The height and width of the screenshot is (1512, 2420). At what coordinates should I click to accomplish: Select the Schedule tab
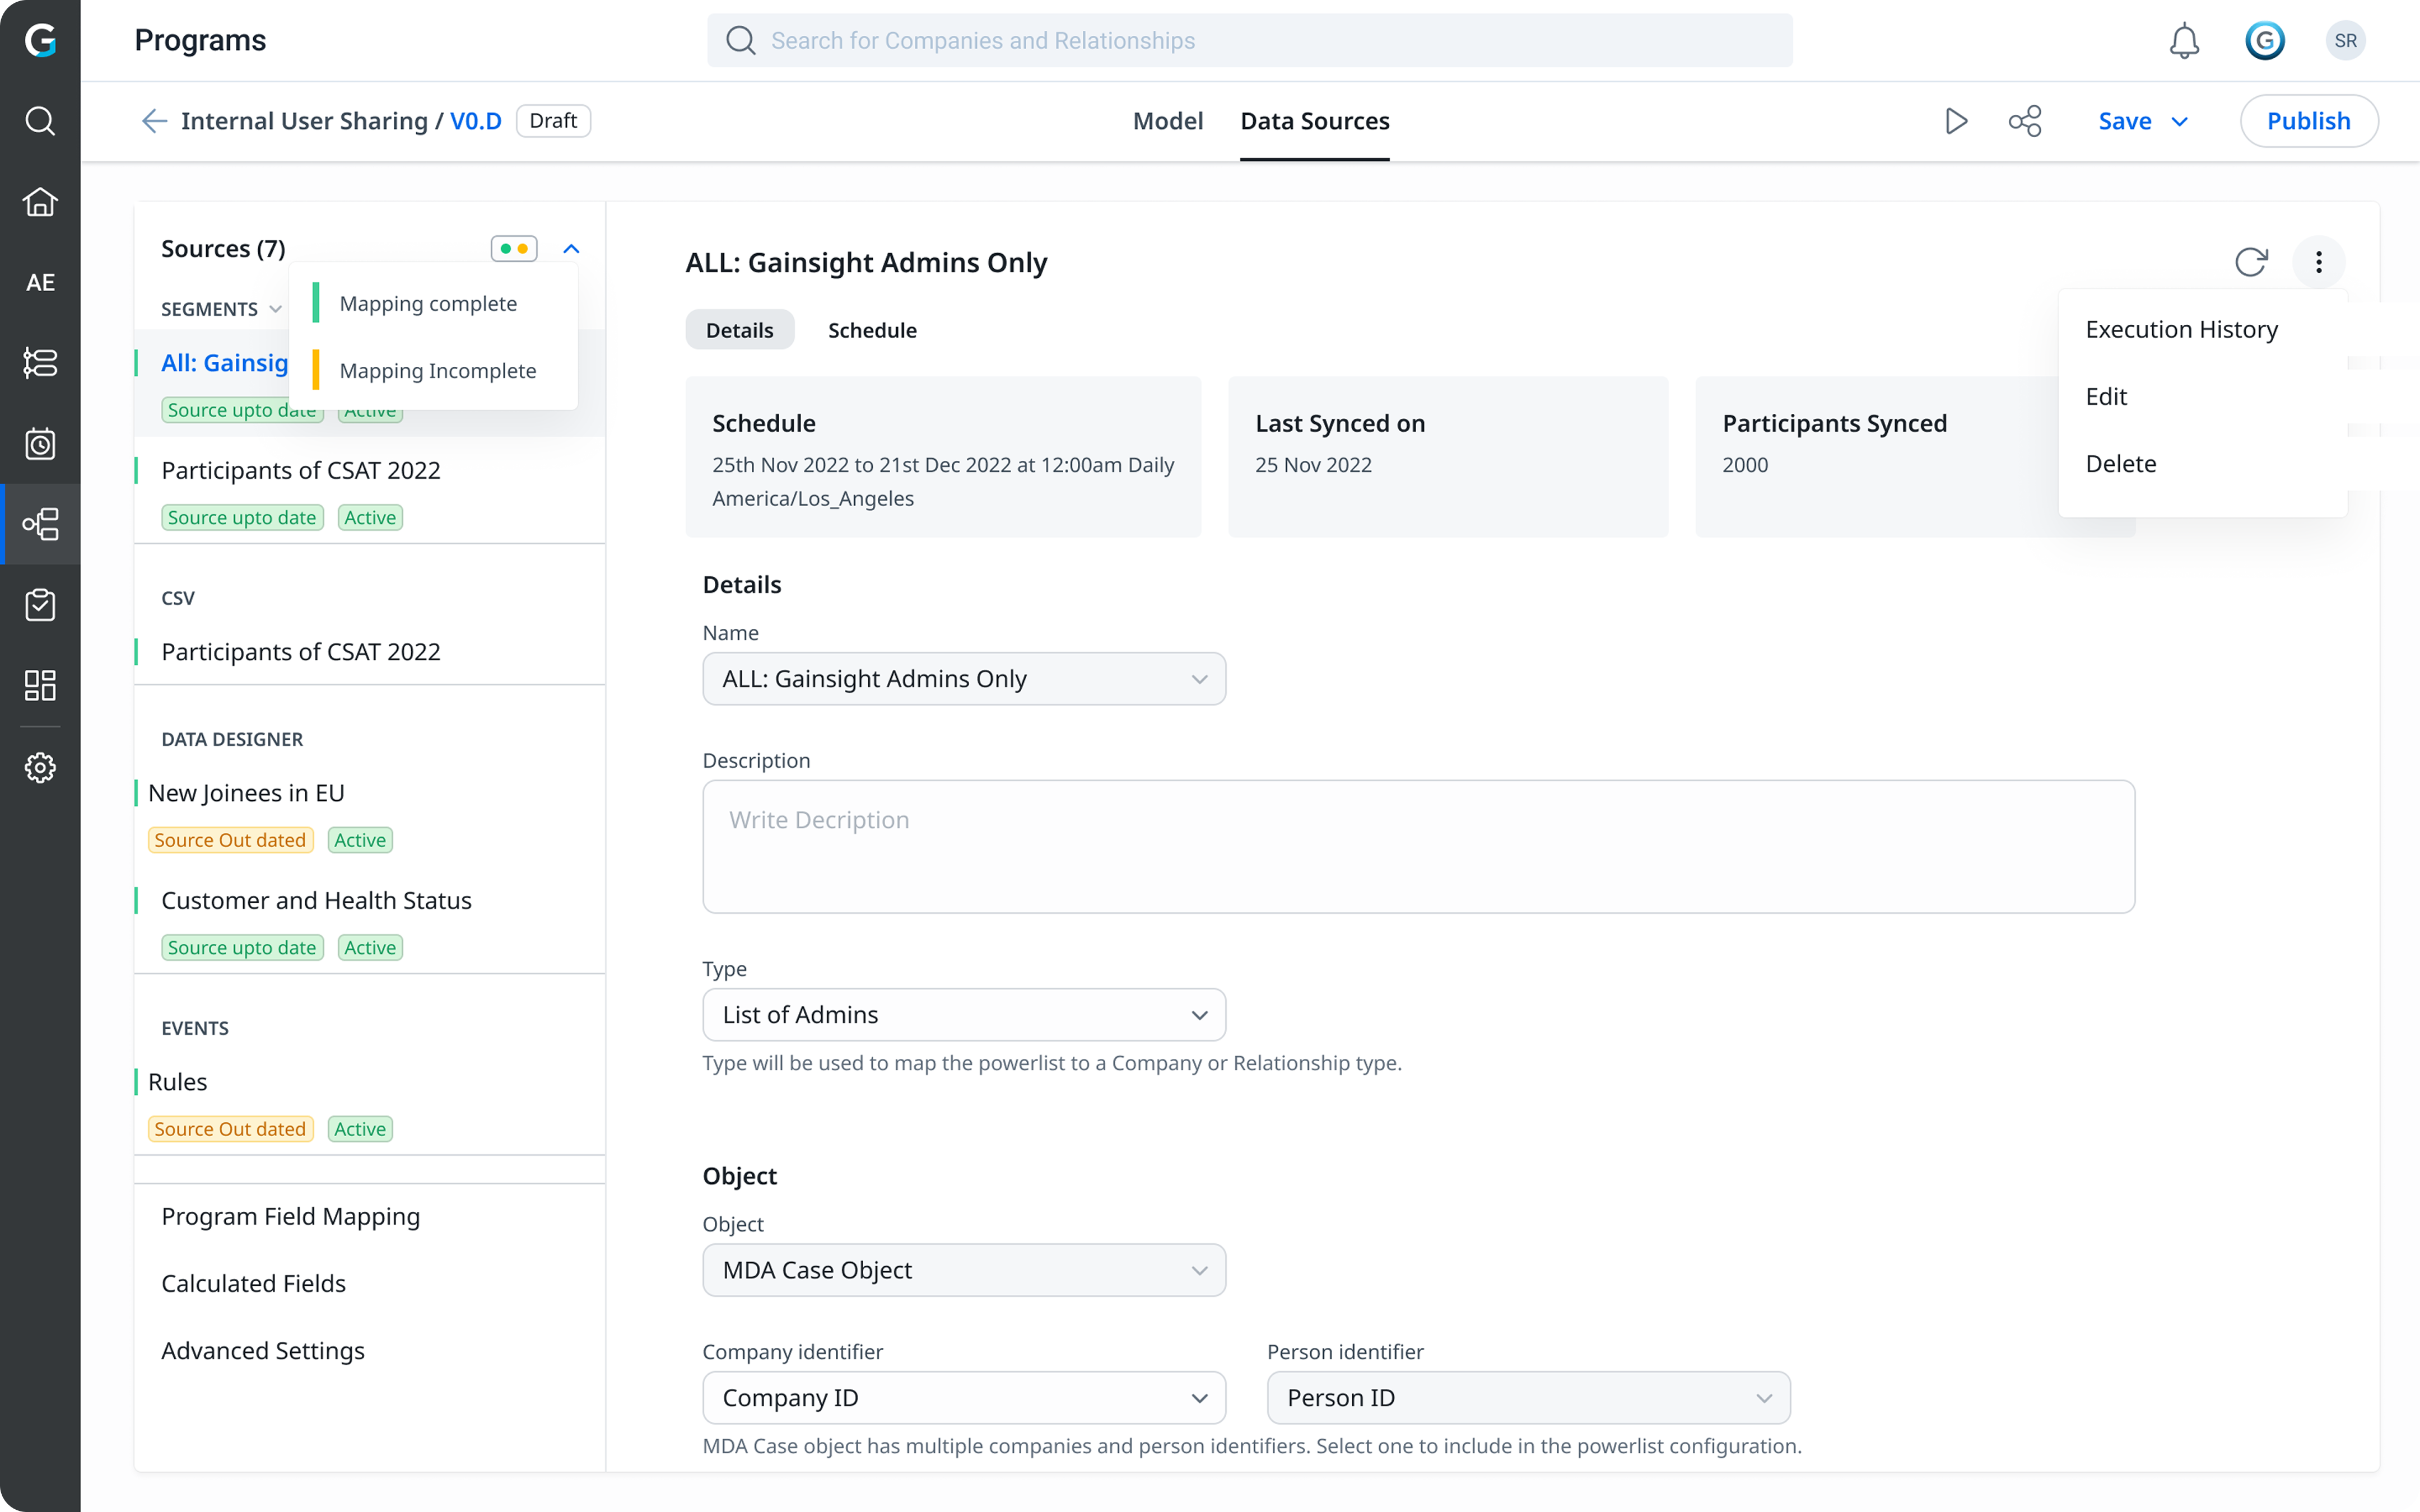pos(872,330)
